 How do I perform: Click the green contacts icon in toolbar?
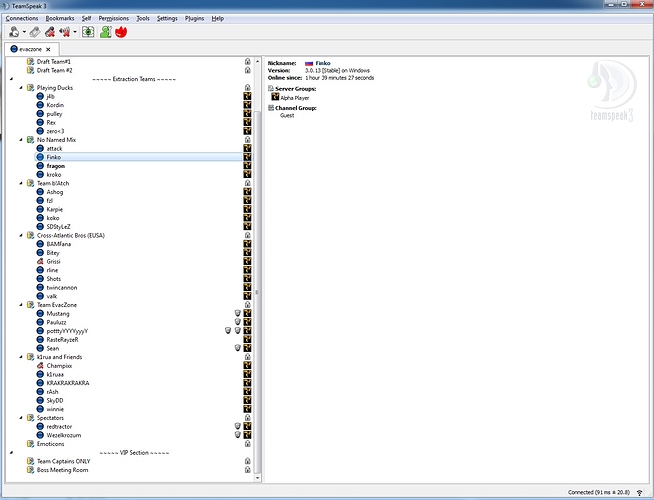point(105,31)
